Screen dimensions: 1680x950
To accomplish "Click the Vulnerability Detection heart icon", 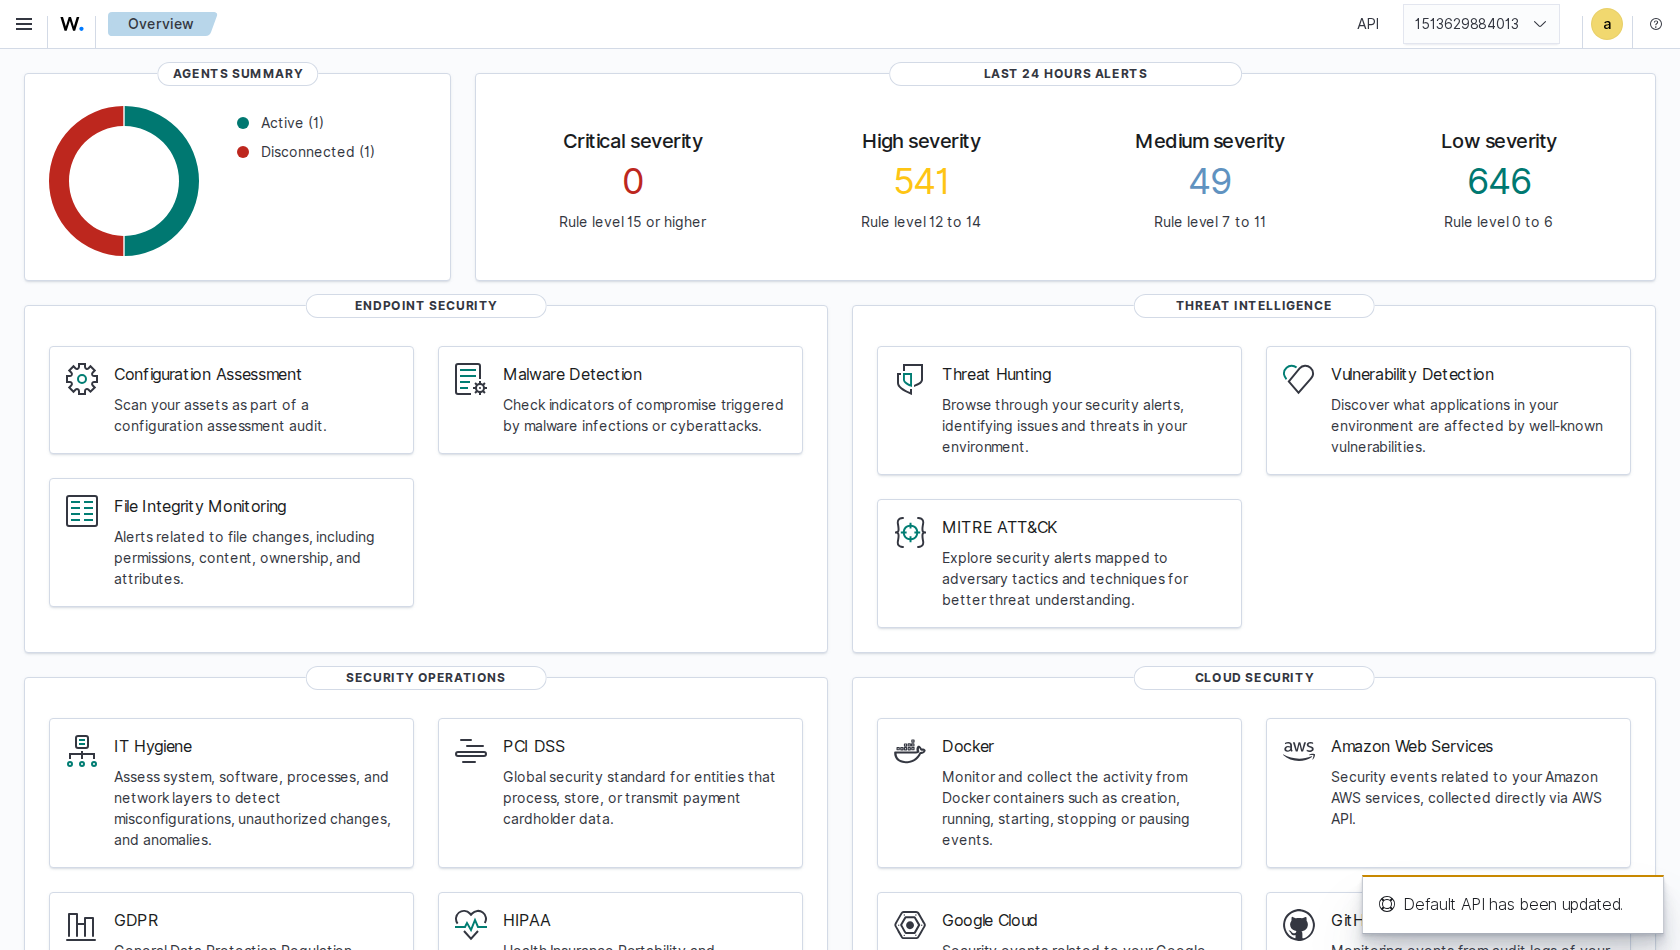I will 1299,379.
